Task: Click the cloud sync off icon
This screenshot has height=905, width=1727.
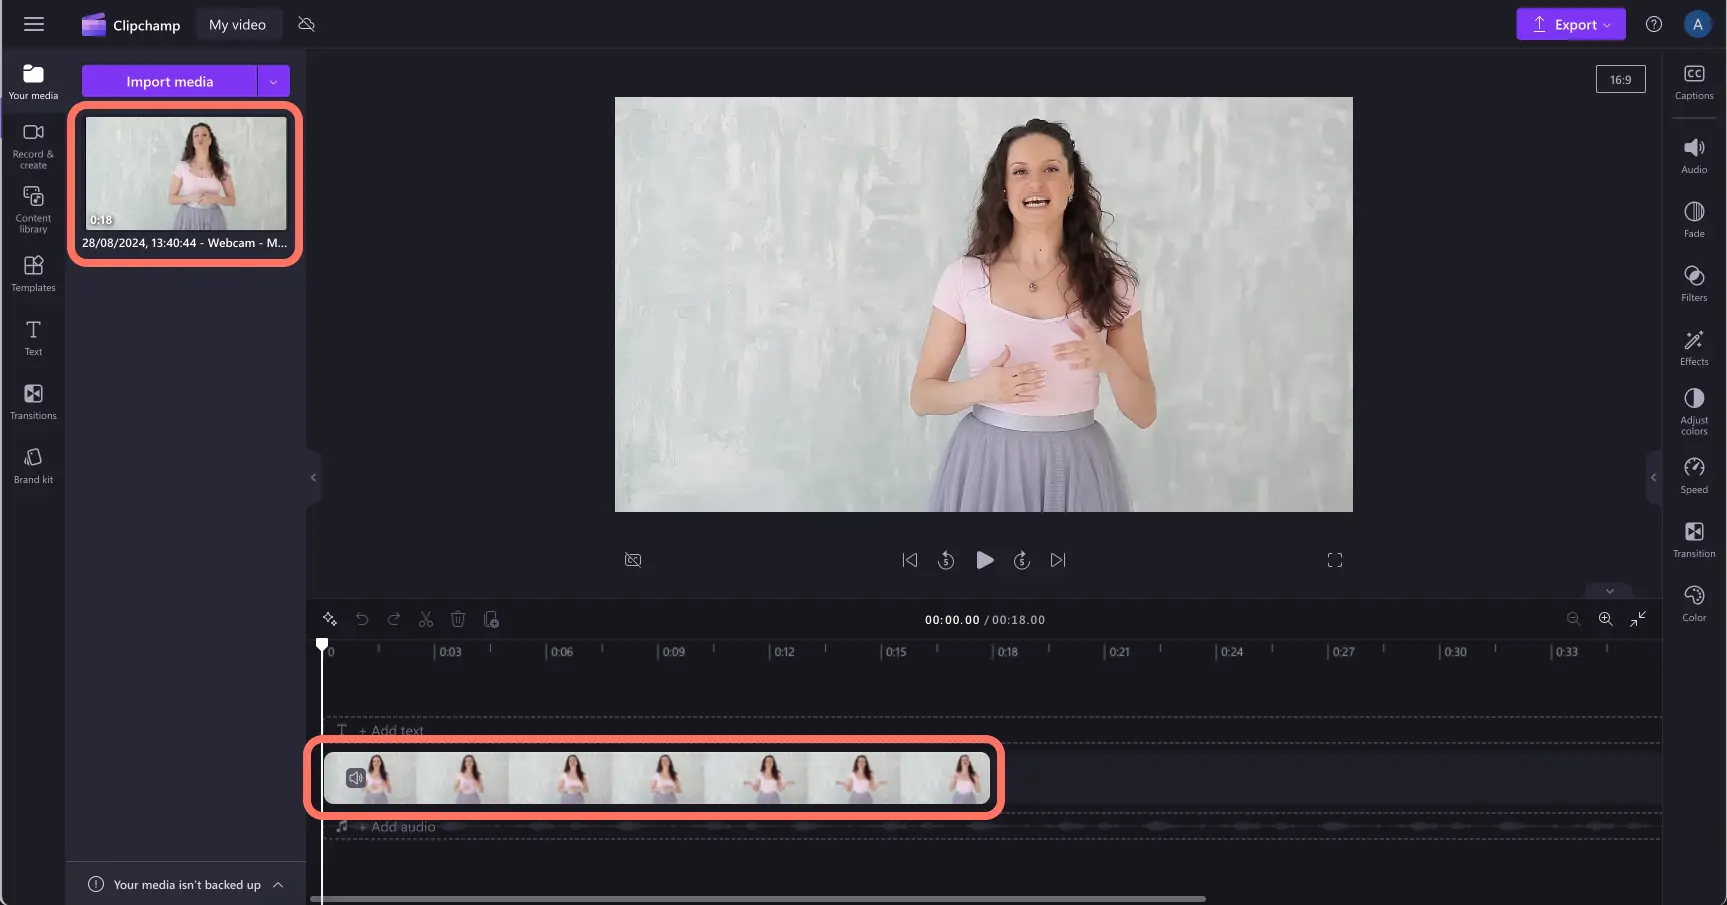Action: pos(307,24)
